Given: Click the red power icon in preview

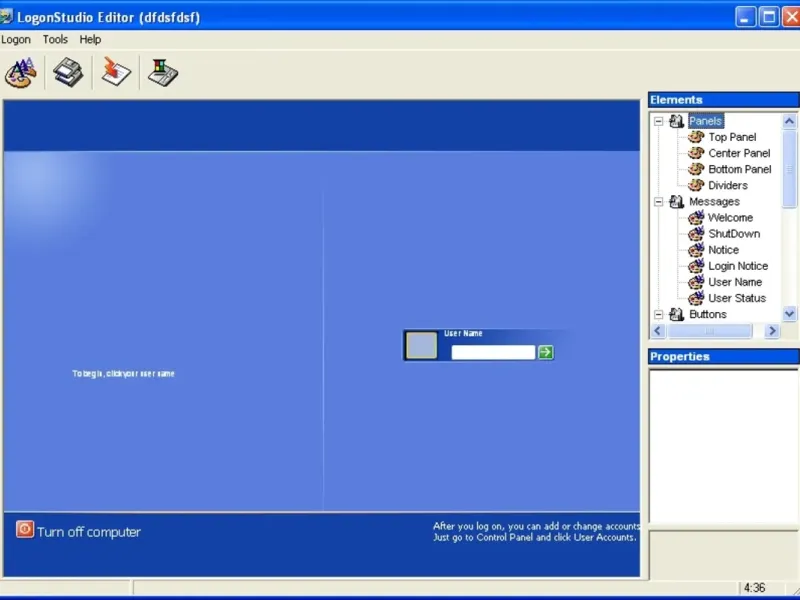Looking at the screenshot, I should (x=24, y=529).
